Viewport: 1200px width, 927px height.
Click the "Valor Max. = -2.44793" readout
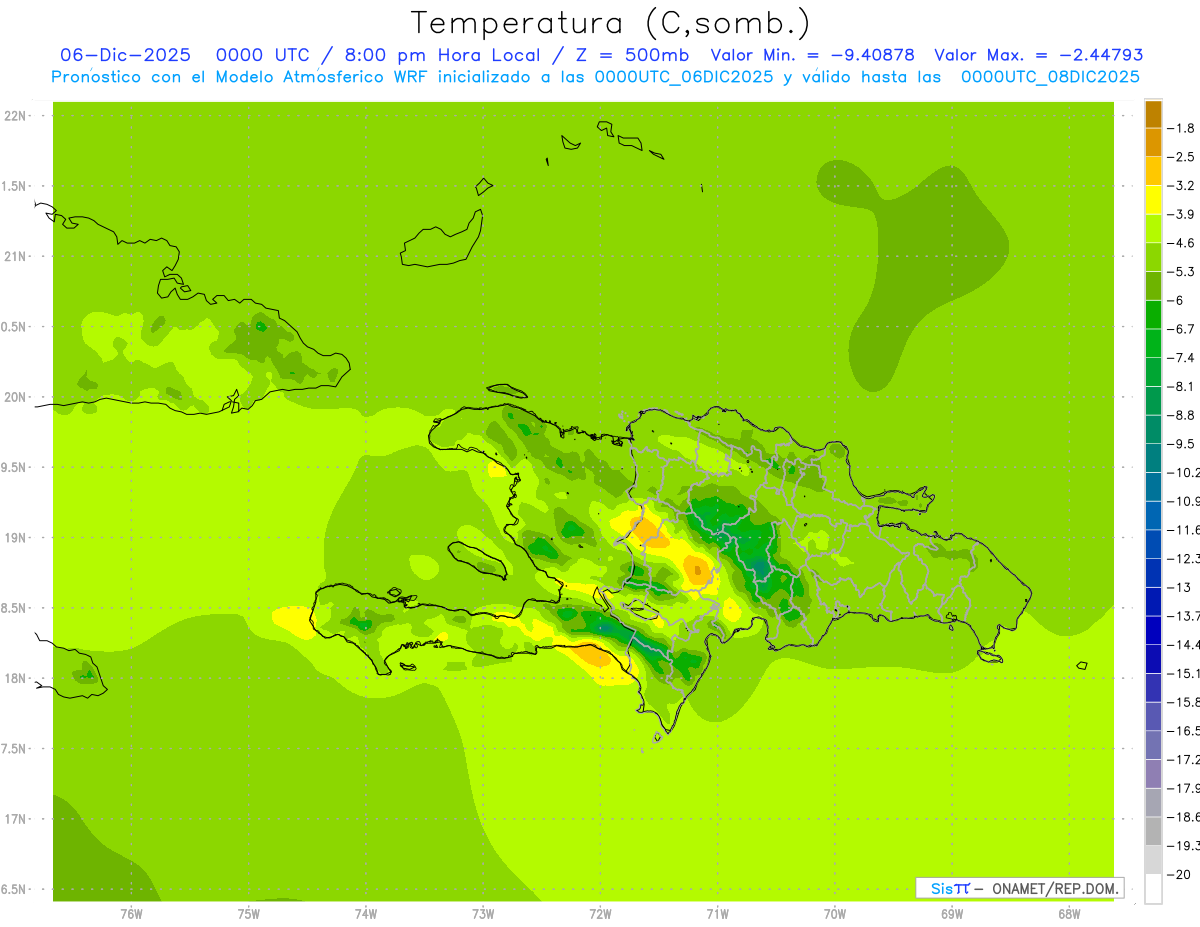coord(1039,56)
